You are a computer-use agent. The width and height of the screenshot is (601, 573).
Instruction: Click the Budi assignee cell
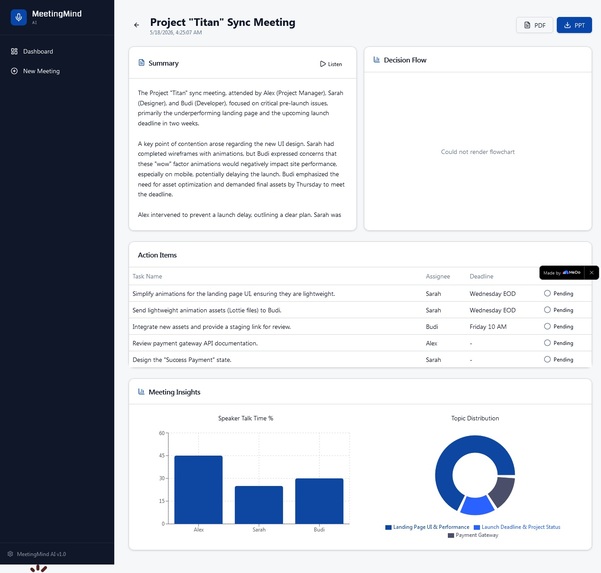coord(432,327)
